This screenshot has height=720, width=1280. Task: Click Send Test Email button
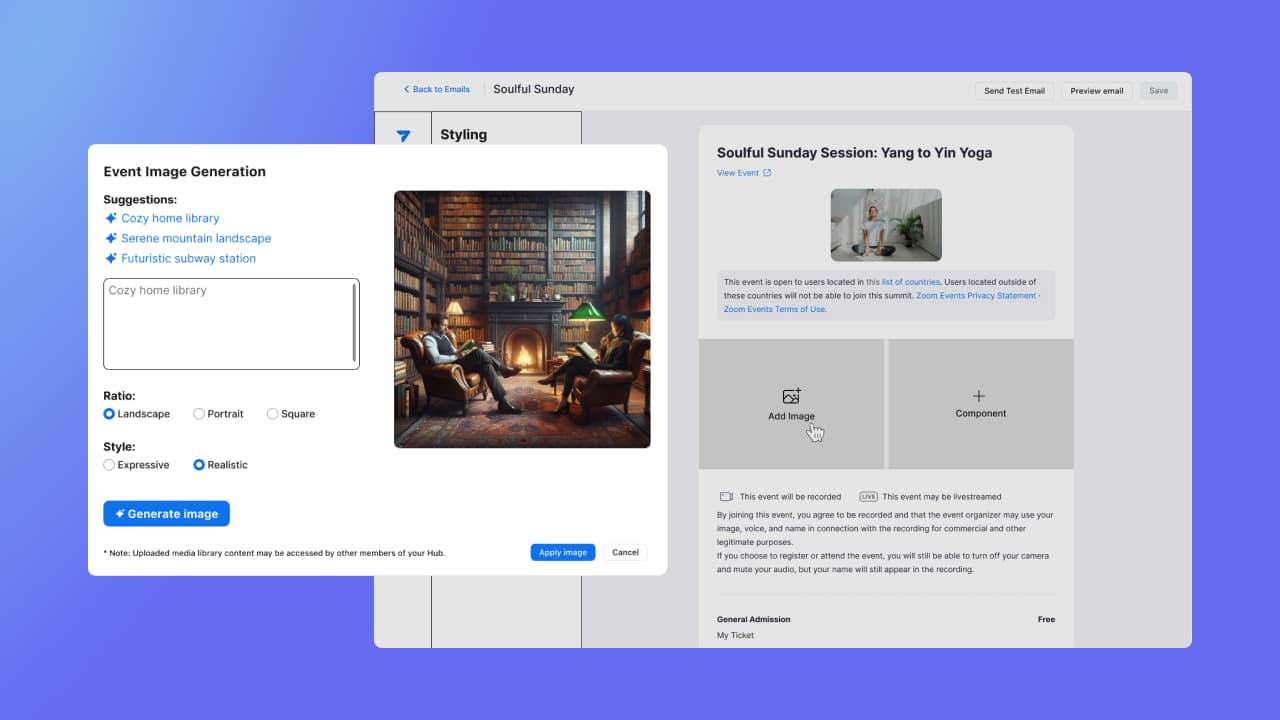point(1014,91)
